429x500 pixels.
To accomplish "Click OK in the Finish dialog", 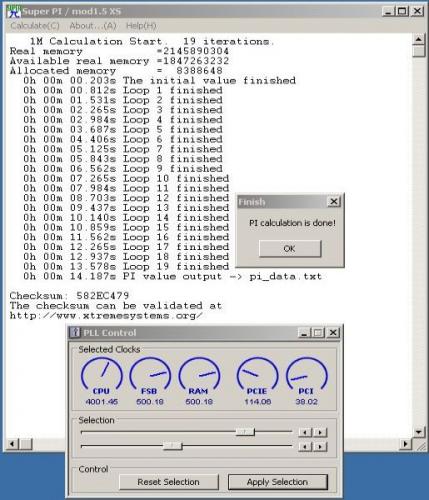I will coord(290,249).
